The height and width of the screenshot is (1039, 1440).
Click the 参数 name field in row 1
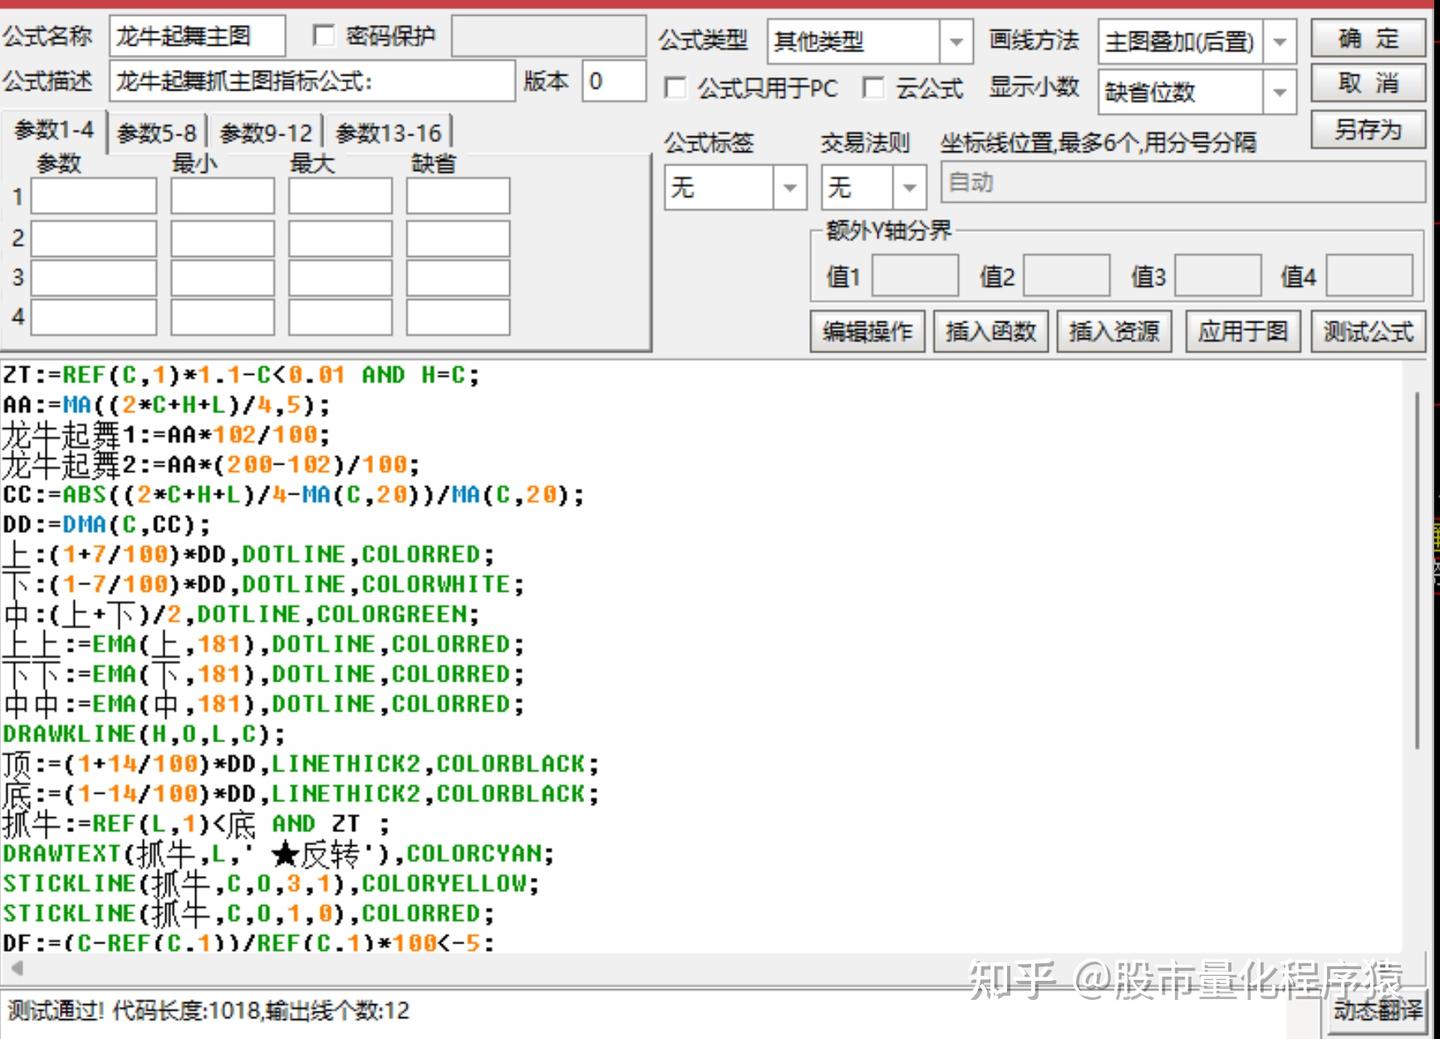(94, 196)
